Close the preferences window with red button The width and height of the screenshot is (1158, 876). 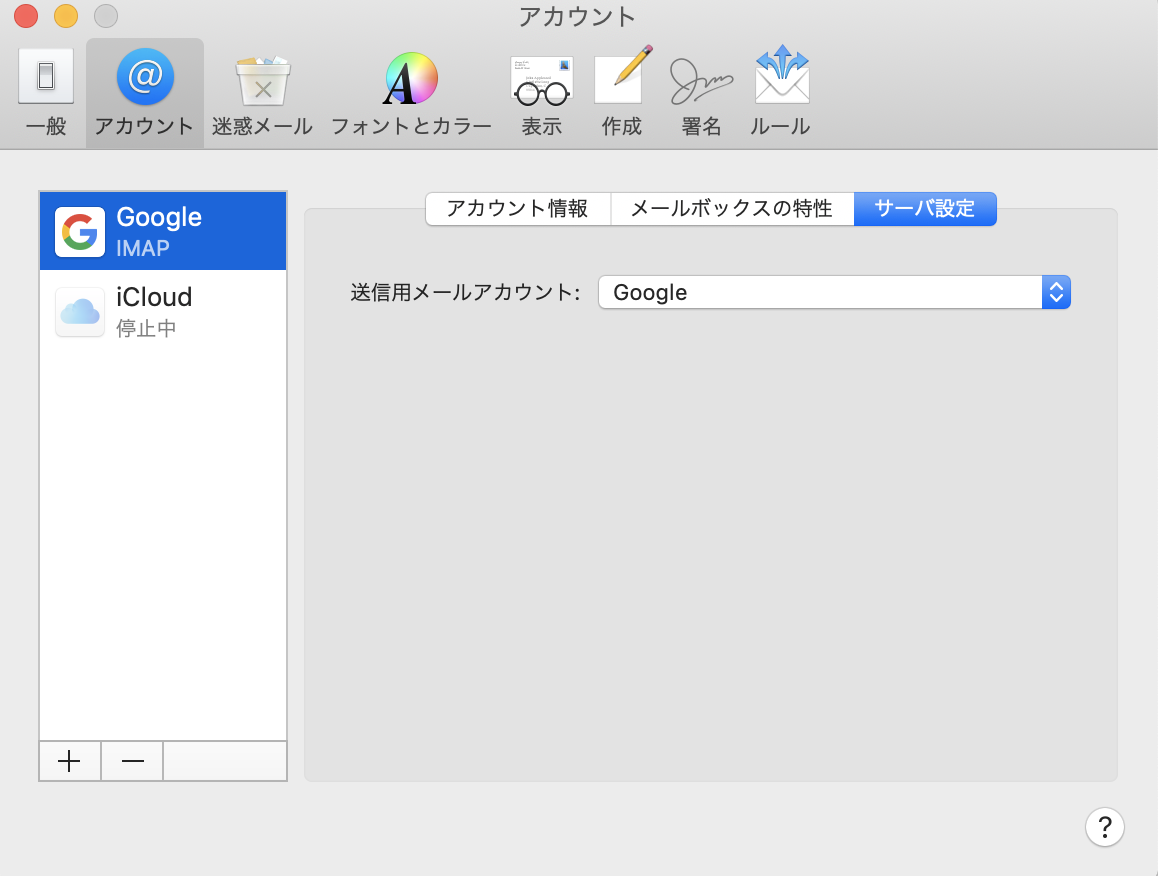coord(26,16)
